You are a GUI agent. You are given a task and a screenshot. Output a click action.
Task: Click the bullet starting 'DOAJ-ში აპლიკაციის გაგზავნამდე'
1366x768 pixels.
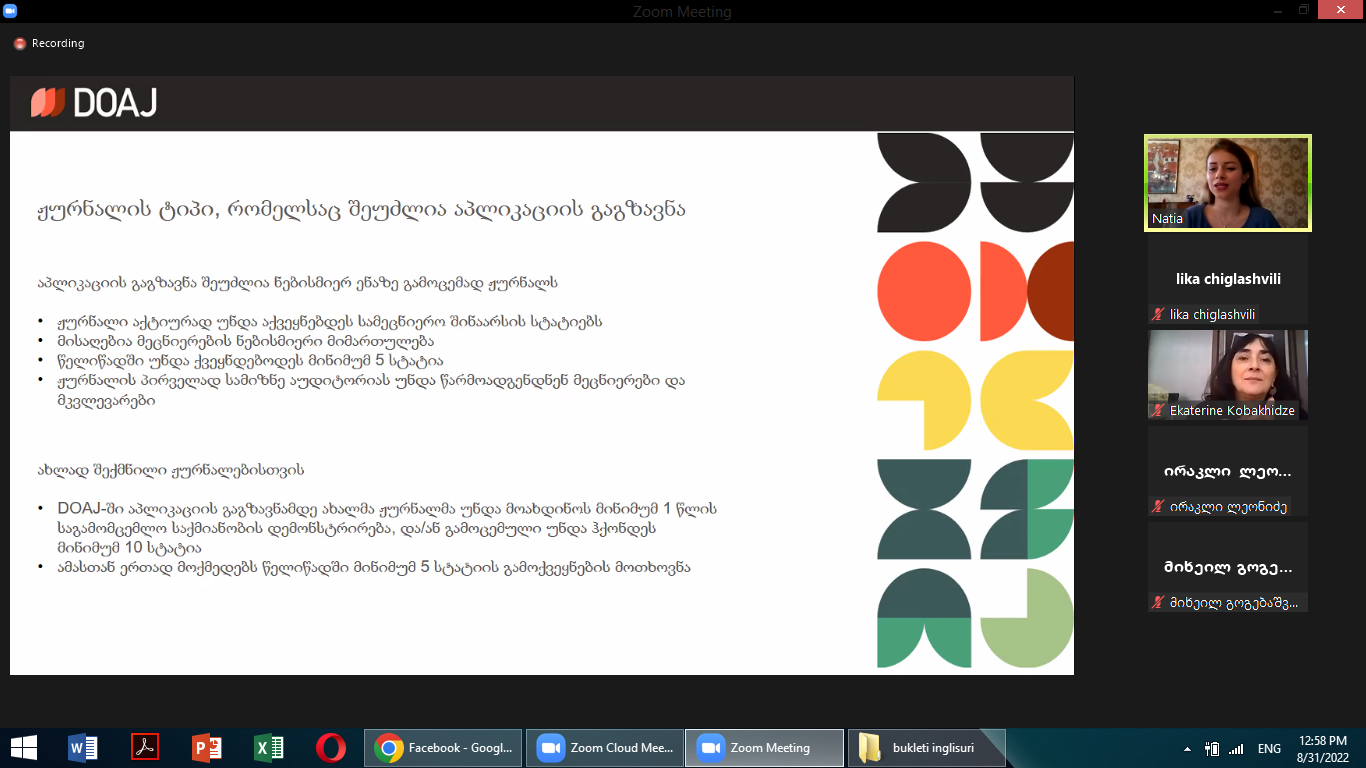pos(387,528)
